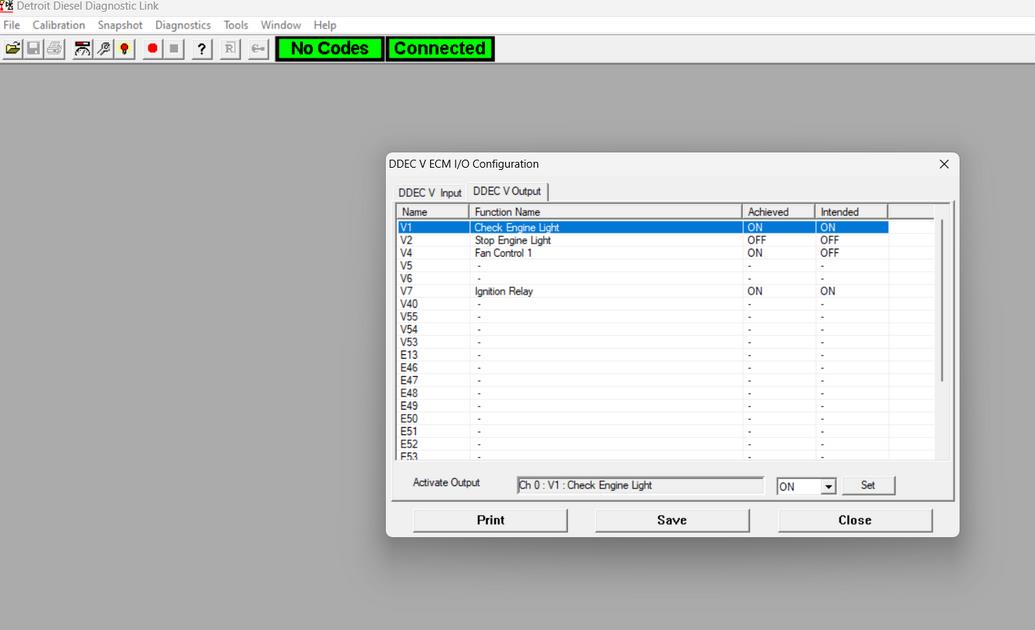Screen dimensions: 1035x630
Task: Click the floppy disk save icon
Action: 34,49
